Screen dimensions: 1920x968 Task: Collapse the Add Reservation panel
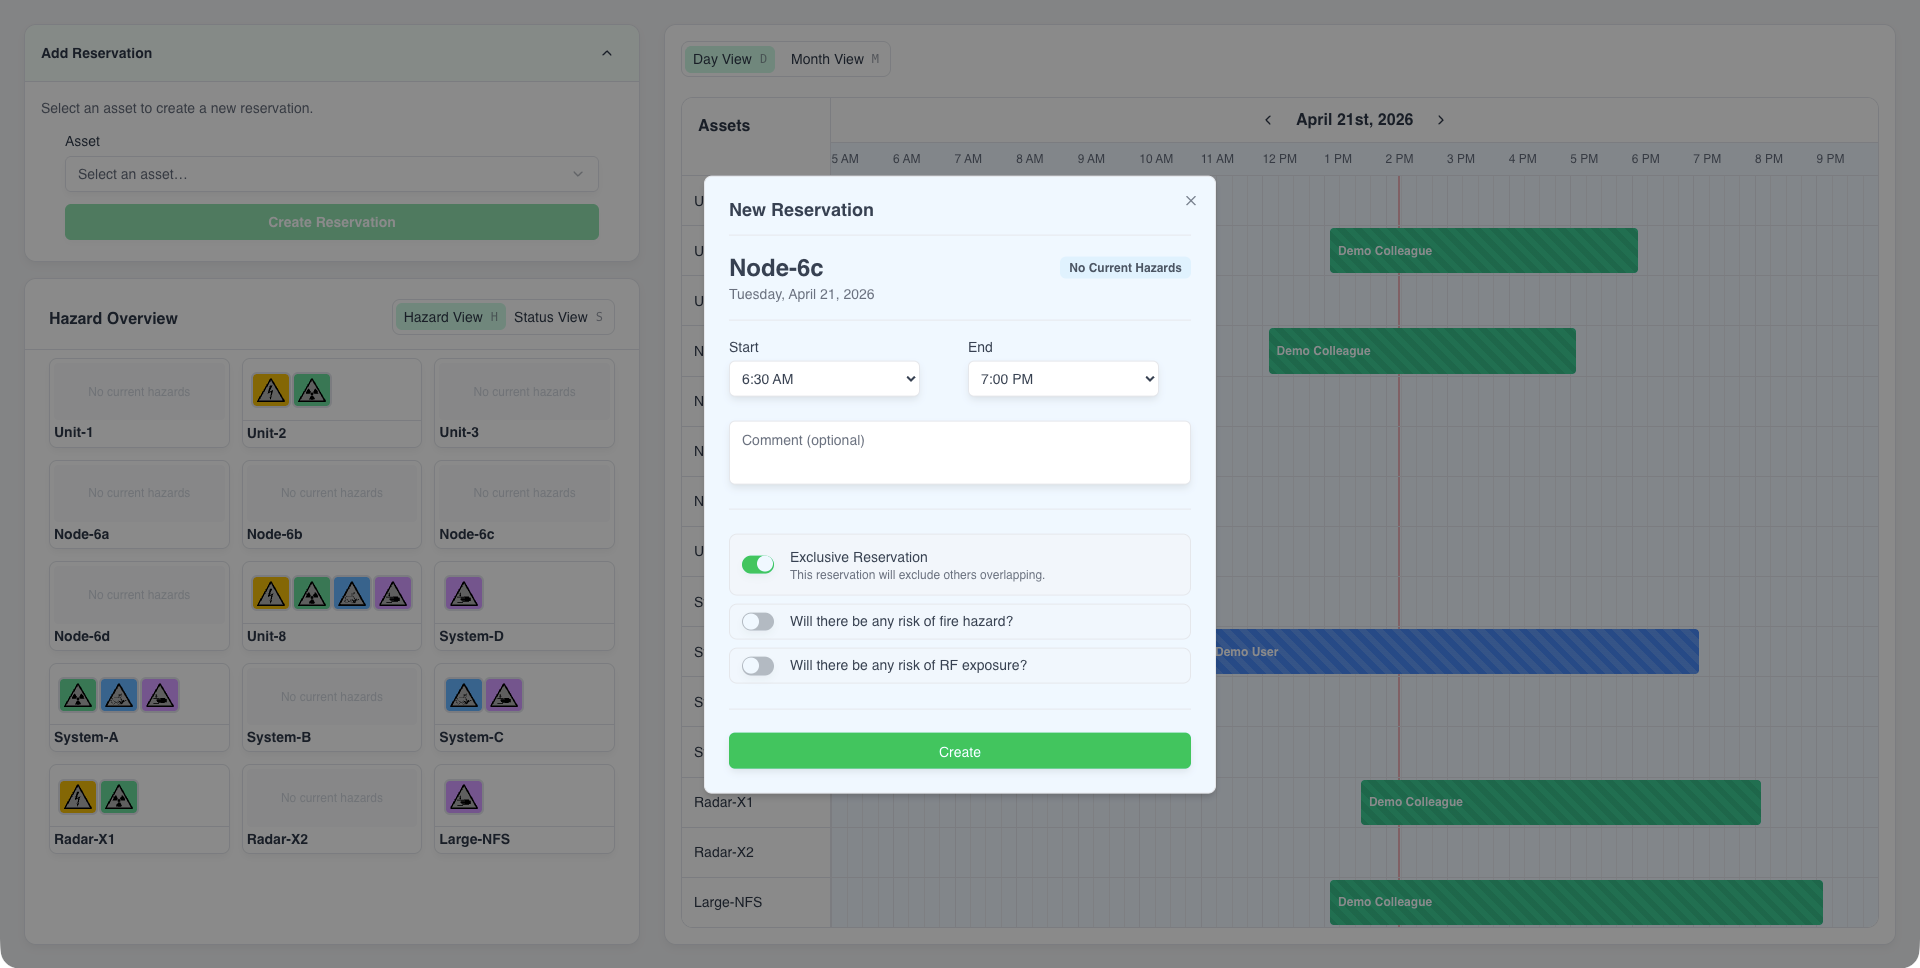607,53
